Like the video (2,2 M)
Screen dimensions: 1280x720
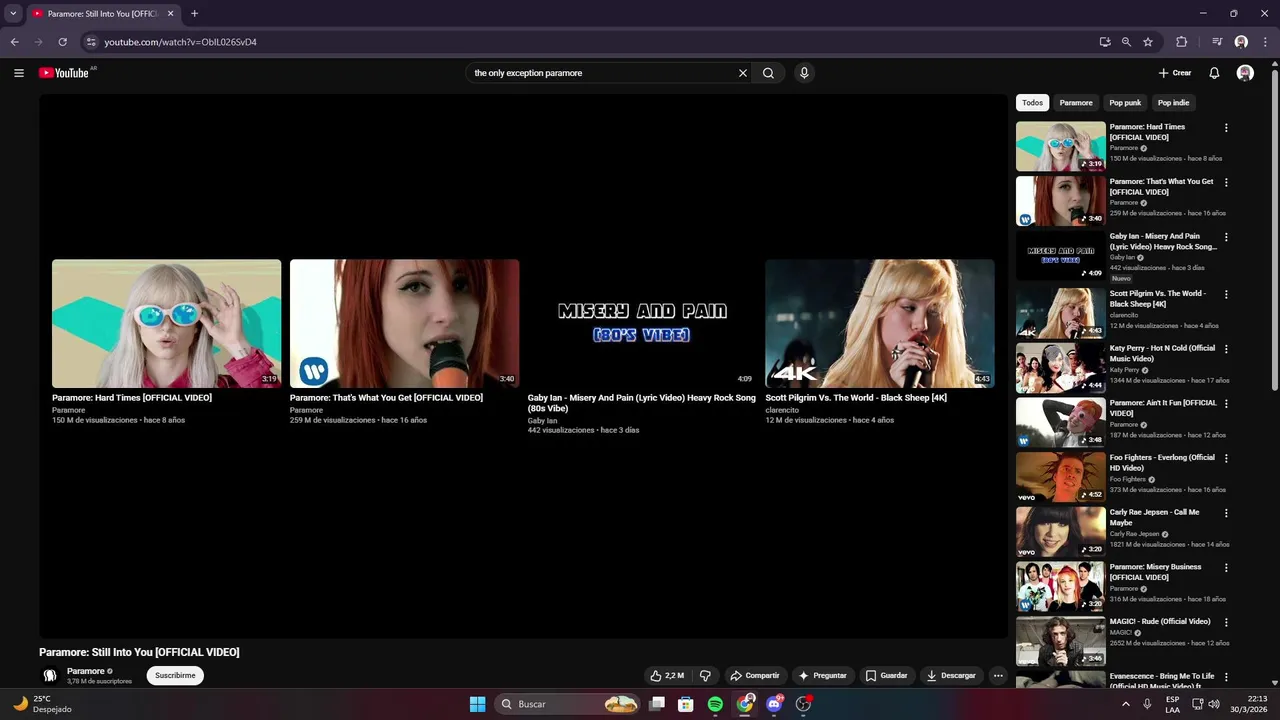[667, 676]
